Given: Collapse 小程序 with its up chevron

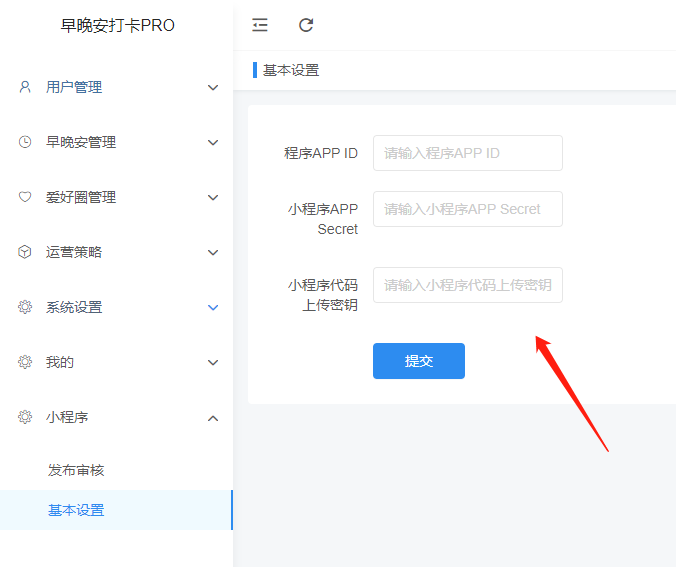Looking at the screenshot, I should [x=213, y=418].
